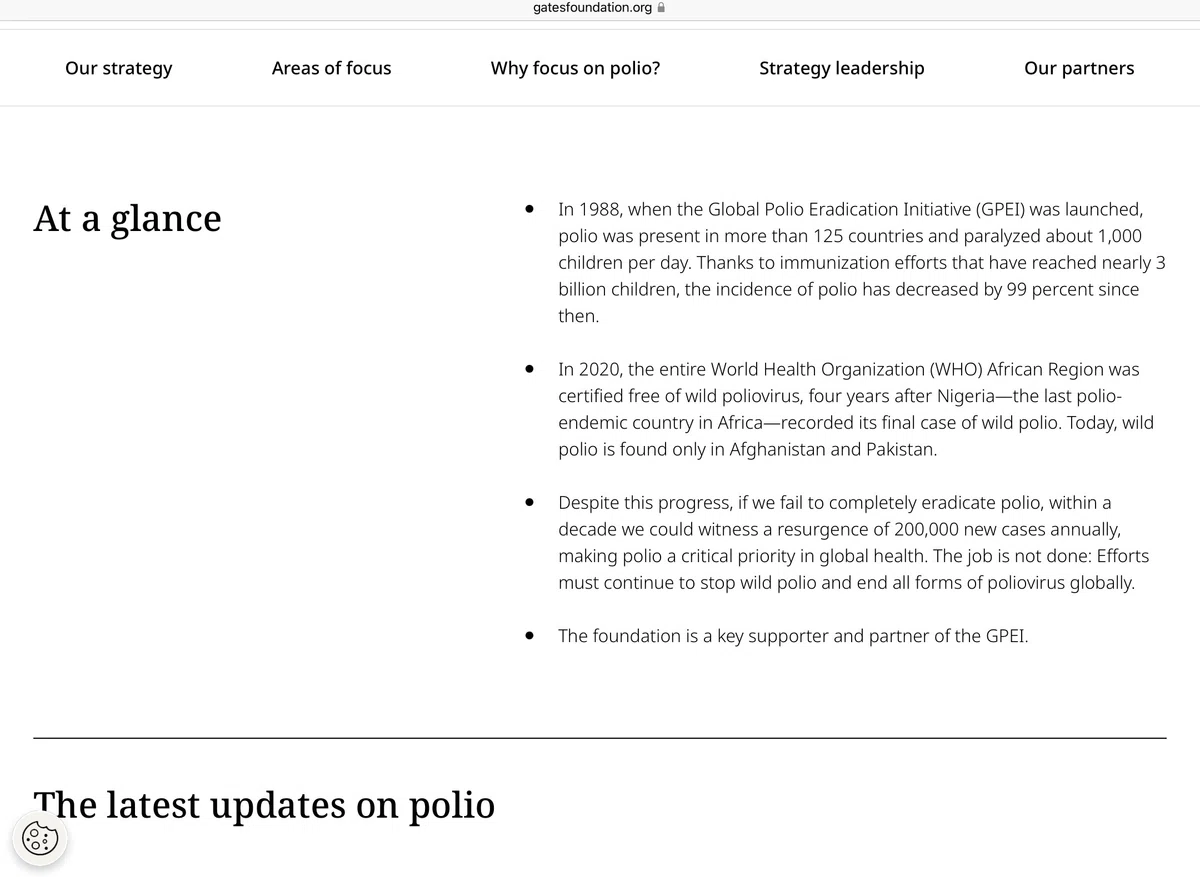Image resolution: width=1200 pixels, height=877 pixels.
Task: Click the bullet dot before 'In 2020'
Action: (529, 369)
